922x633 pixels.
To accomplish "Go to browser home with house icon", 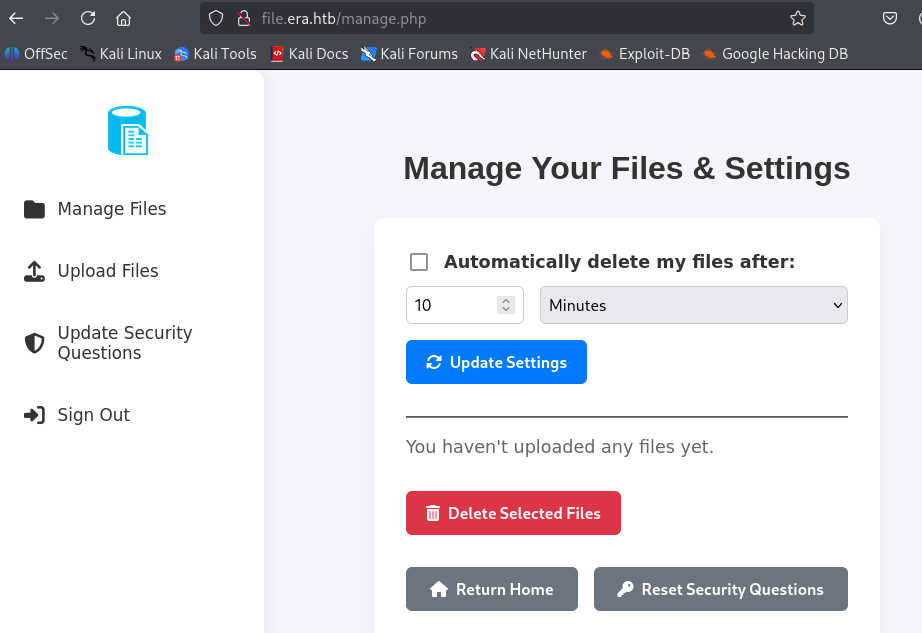I will point(123,18).
